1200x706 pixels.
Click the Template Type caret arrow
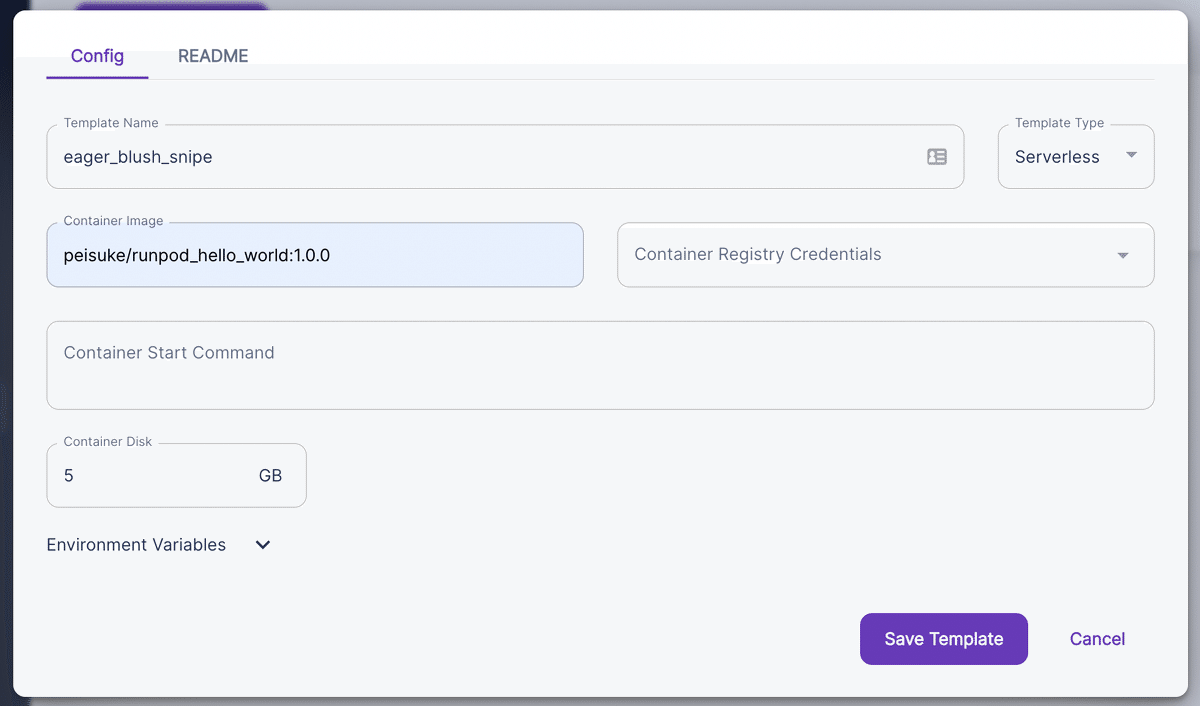pyautogui.click(x=1131, y=155)
